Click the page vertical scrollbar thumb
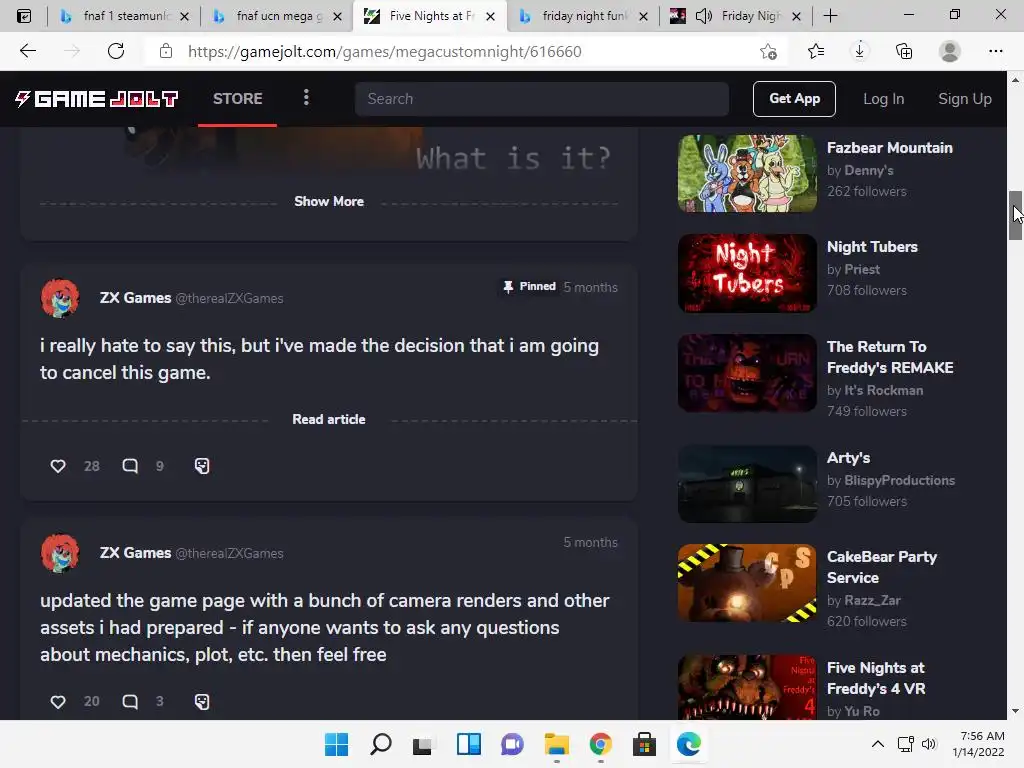 click(x=1015, y=216)
